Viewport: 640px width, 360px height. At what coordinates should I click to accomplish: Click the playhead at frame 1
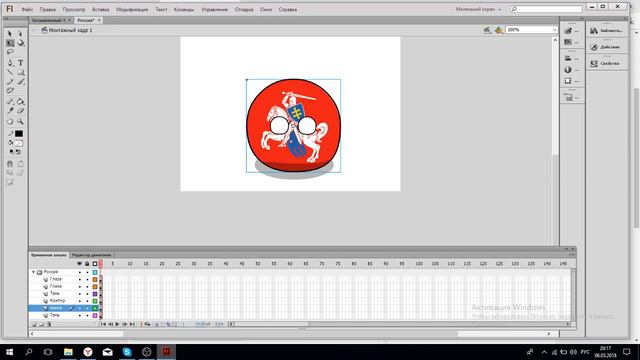(100, 264)
